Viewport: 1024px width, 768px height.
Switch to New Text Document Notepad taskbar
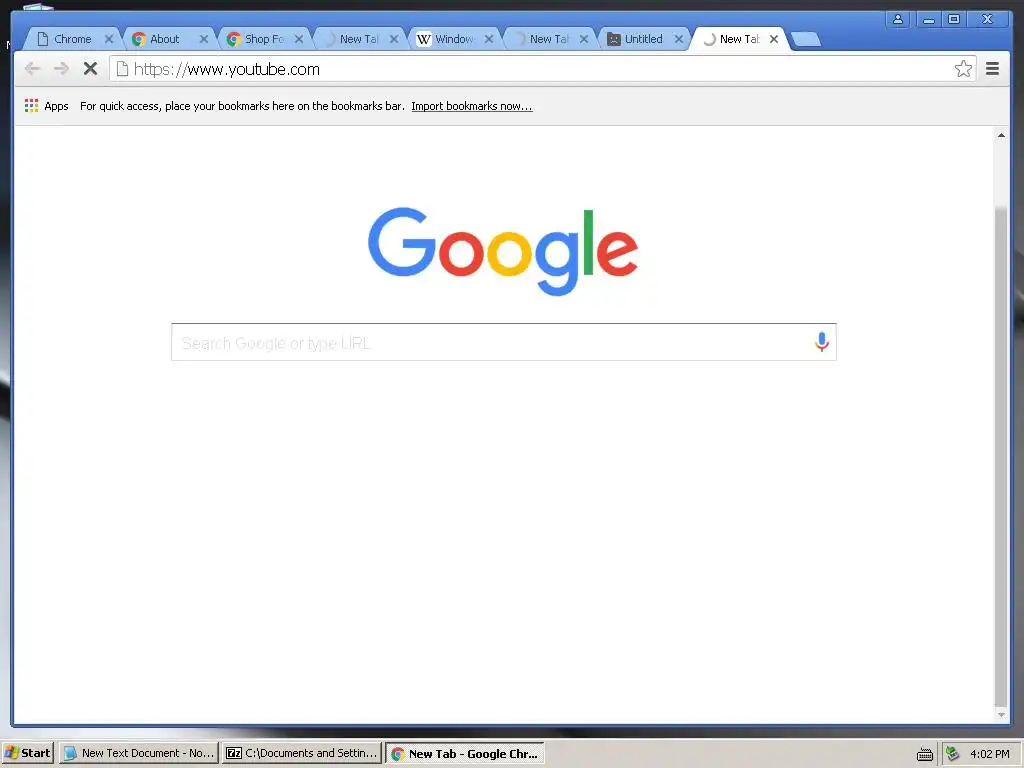(139, 753)
